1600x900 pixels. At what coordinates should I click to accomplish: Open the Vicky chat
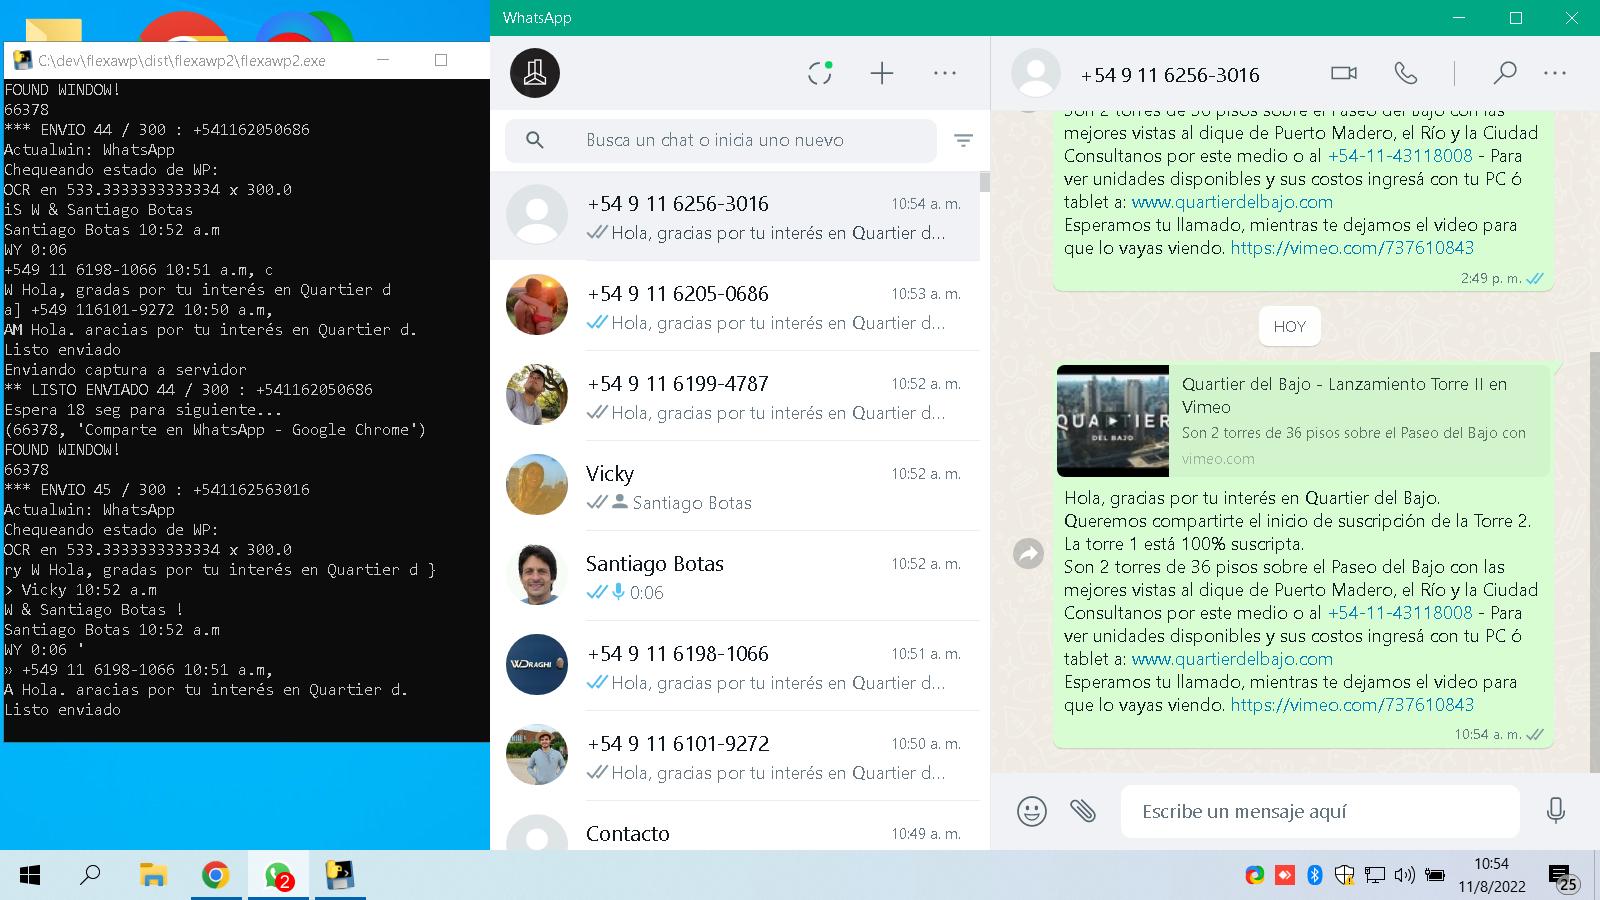click(x=735, y=486)
